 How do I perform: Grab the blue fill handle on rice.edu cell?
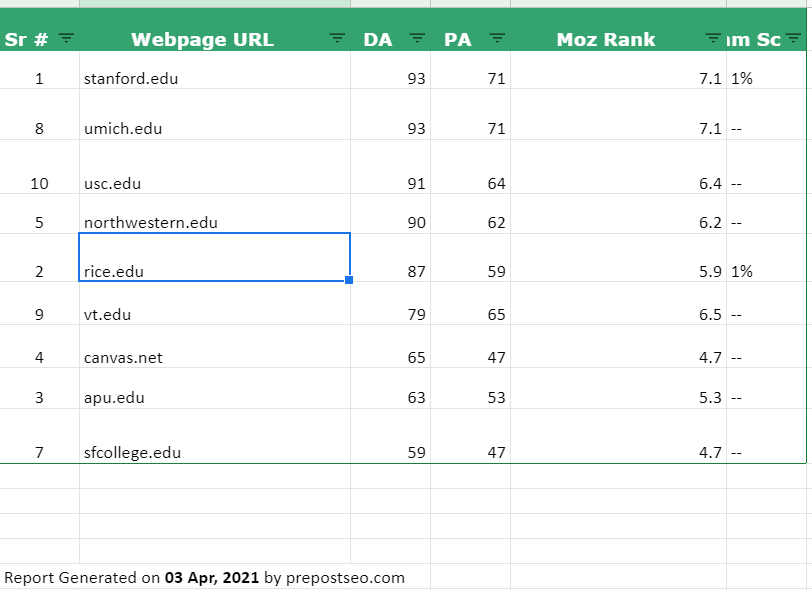[349, 280]
